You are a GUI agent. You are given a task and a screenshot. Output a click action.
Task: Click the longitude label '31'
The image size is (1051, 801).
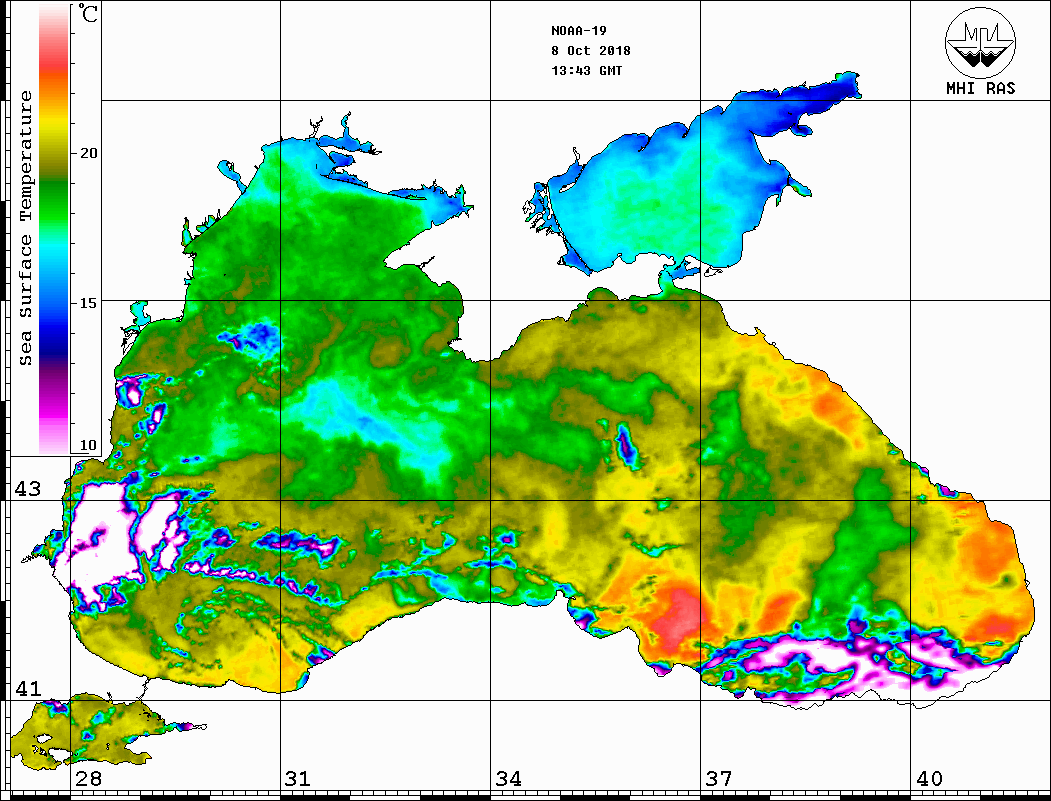pos(298,779)
